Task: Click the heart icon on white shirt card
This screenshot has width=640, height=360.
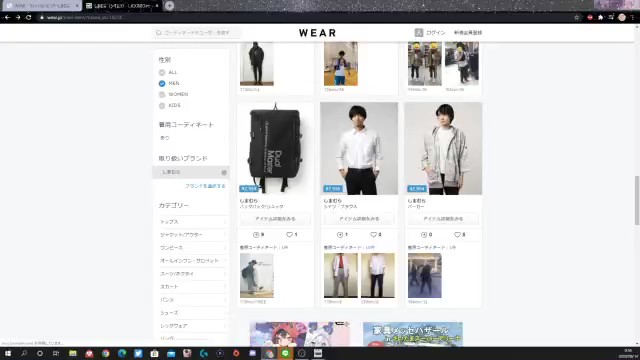Action: (x=373, y=235)
